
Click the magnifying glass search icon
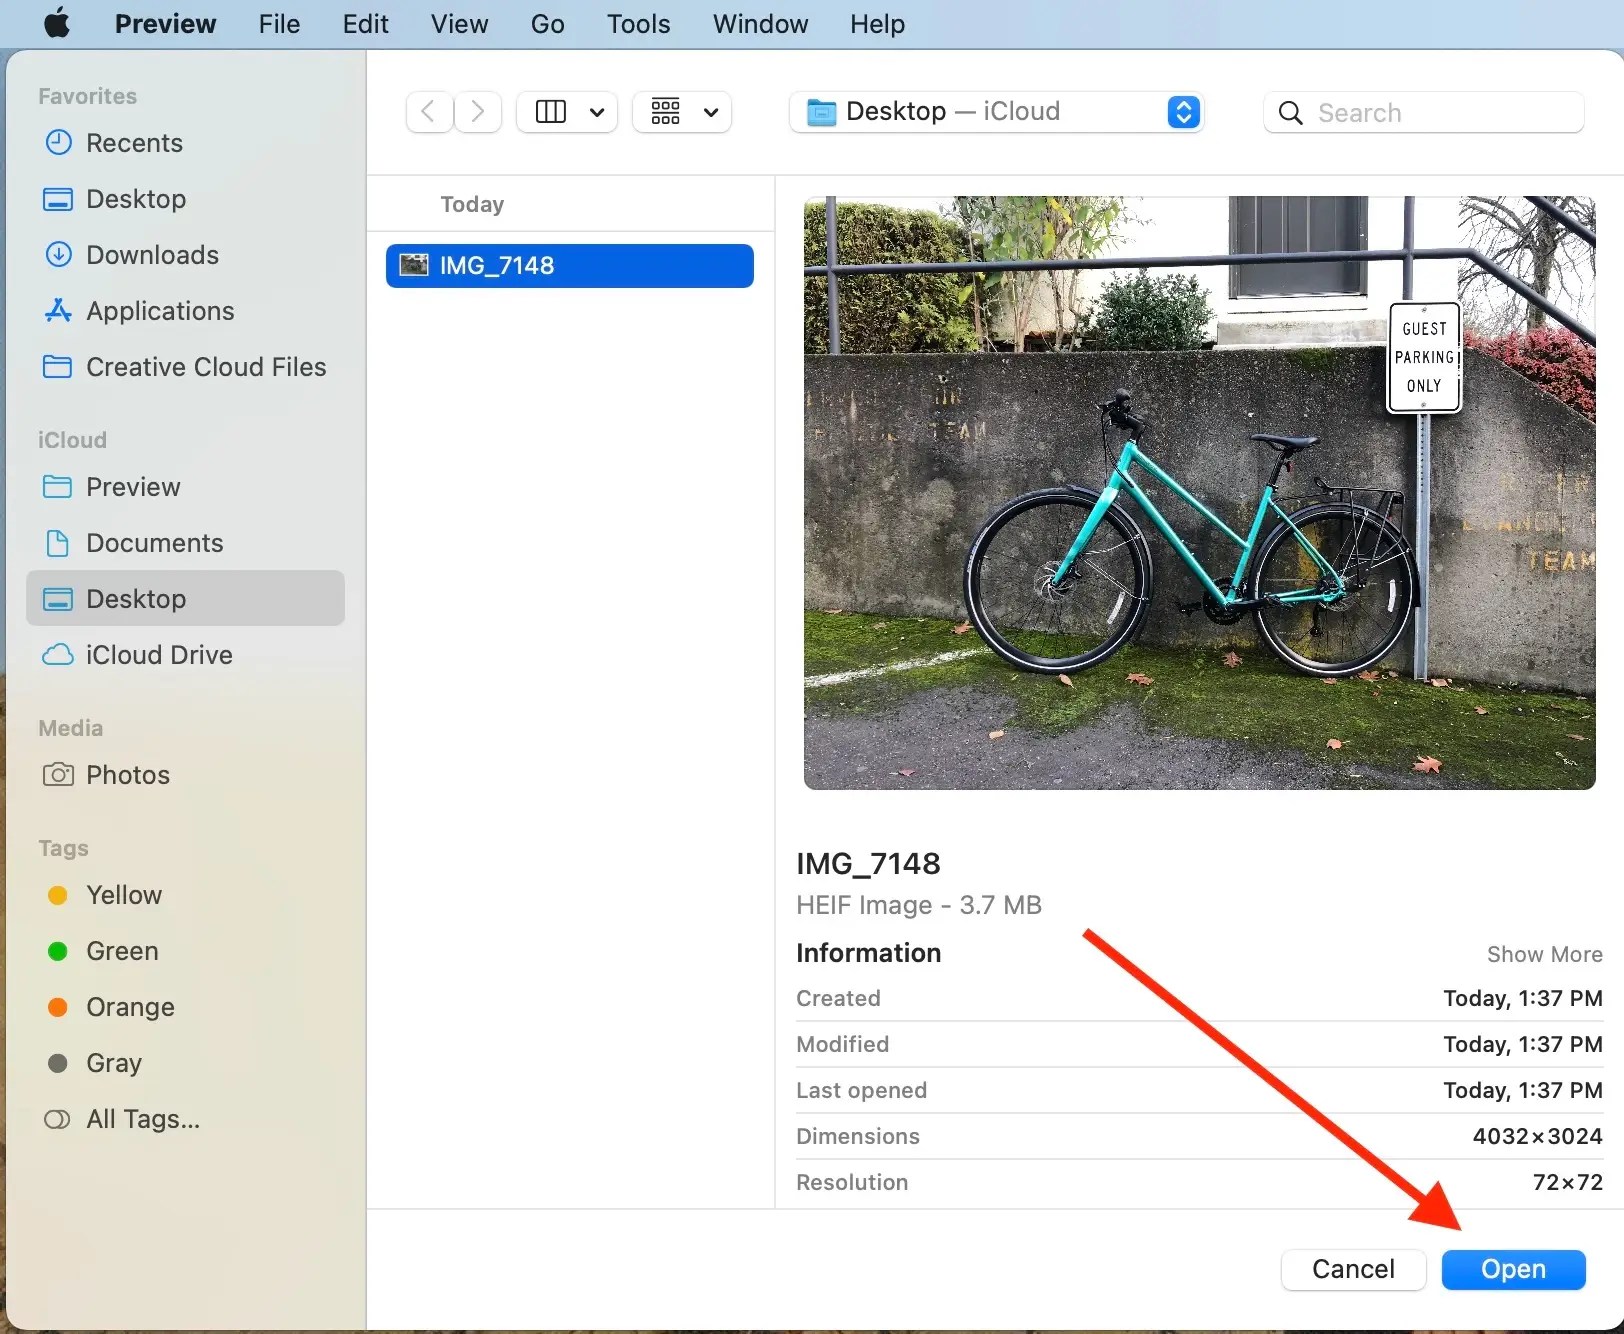(x=1291, y=113)
